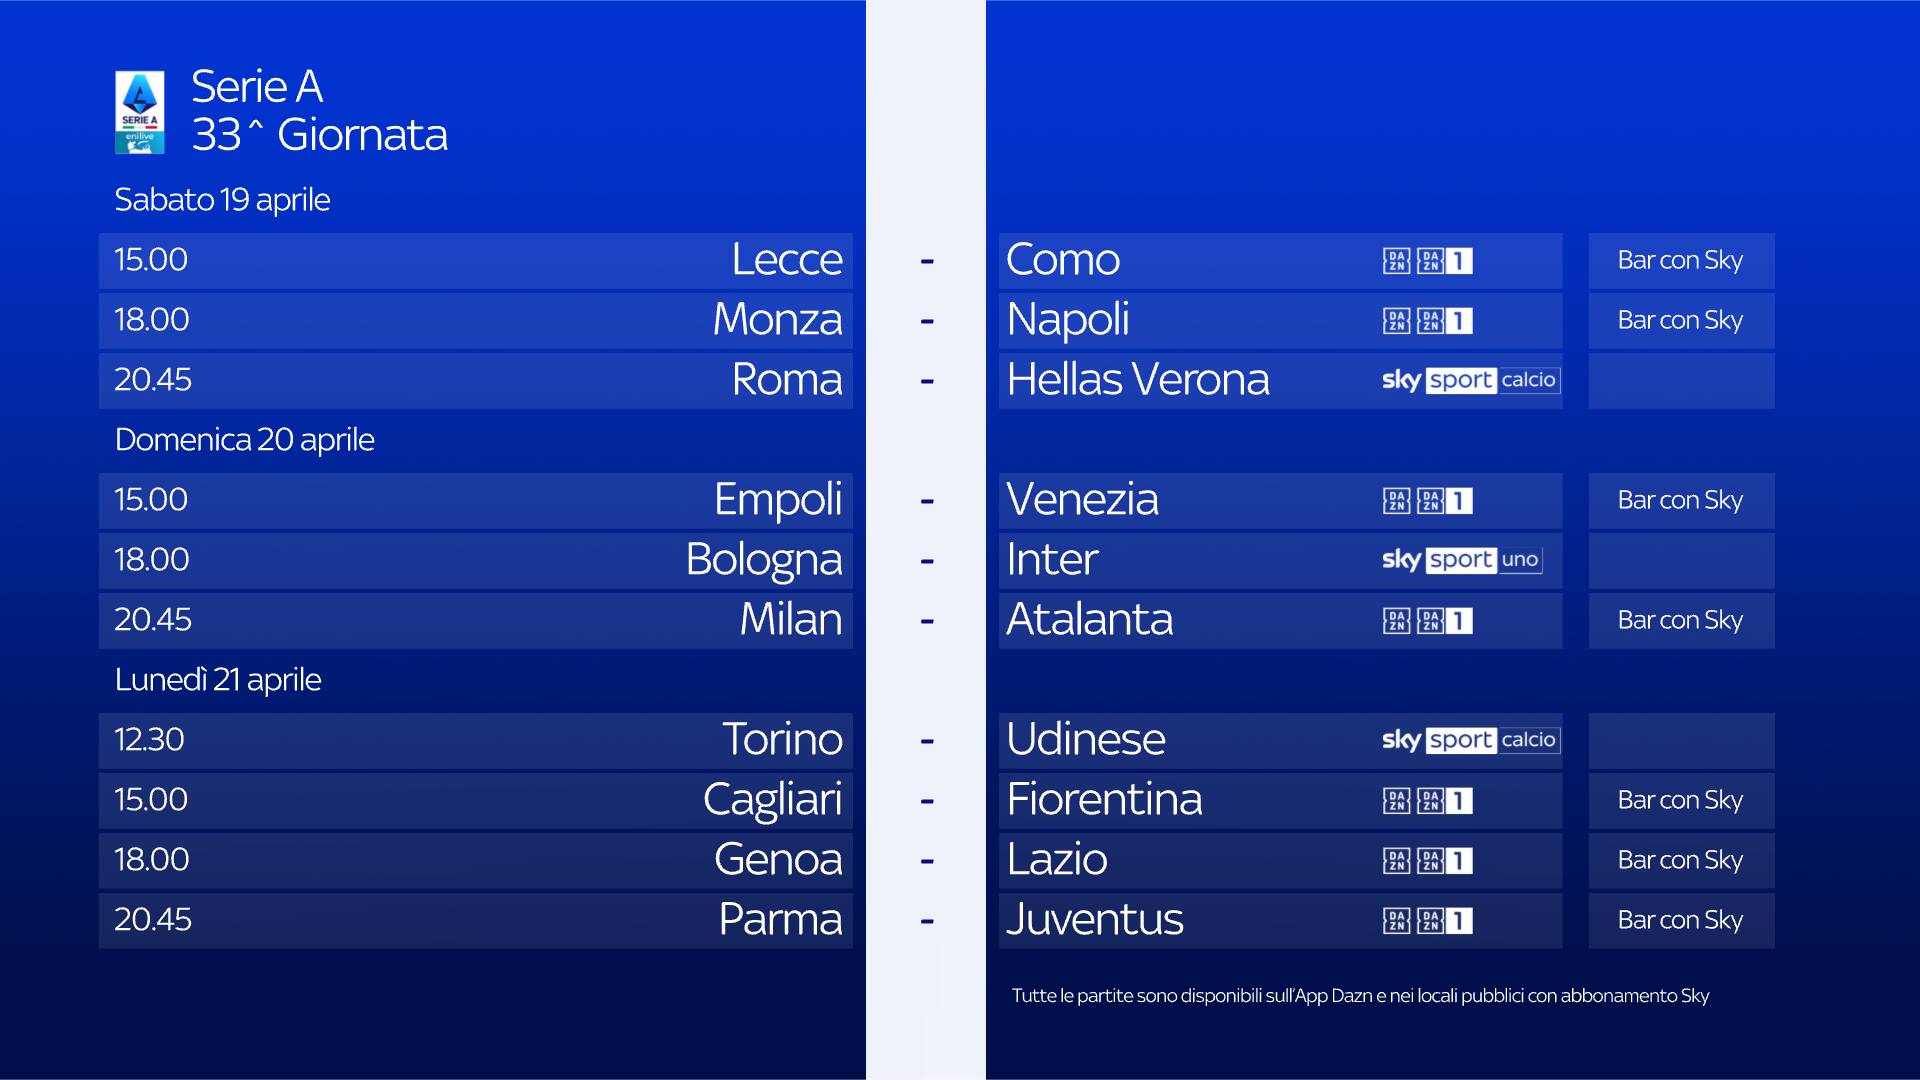Click the Juventus team name
Viewport: 1920px width, 1080px height.
pyautogui.click(x=1095, y=920)
